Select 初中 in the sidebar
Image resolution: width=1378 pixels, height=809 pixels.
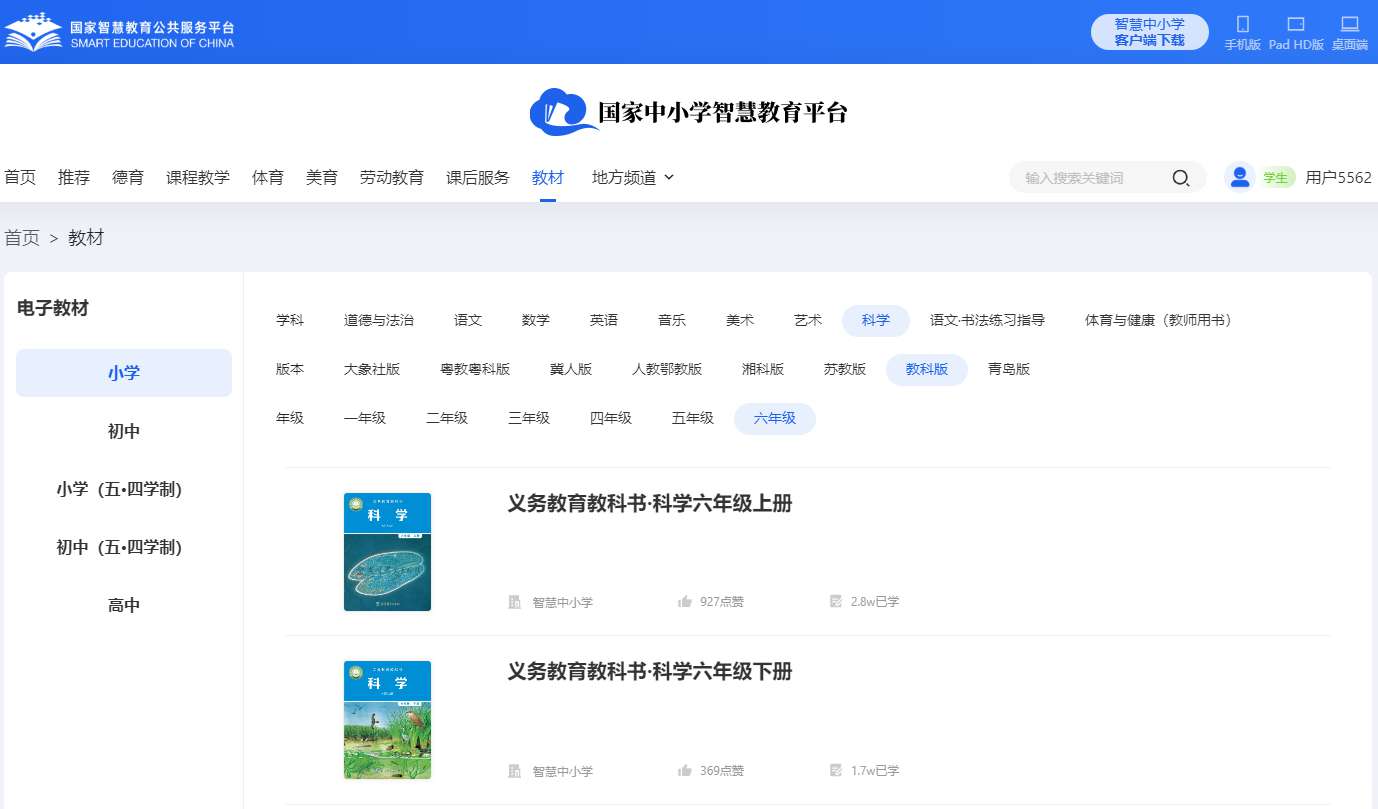124,431
